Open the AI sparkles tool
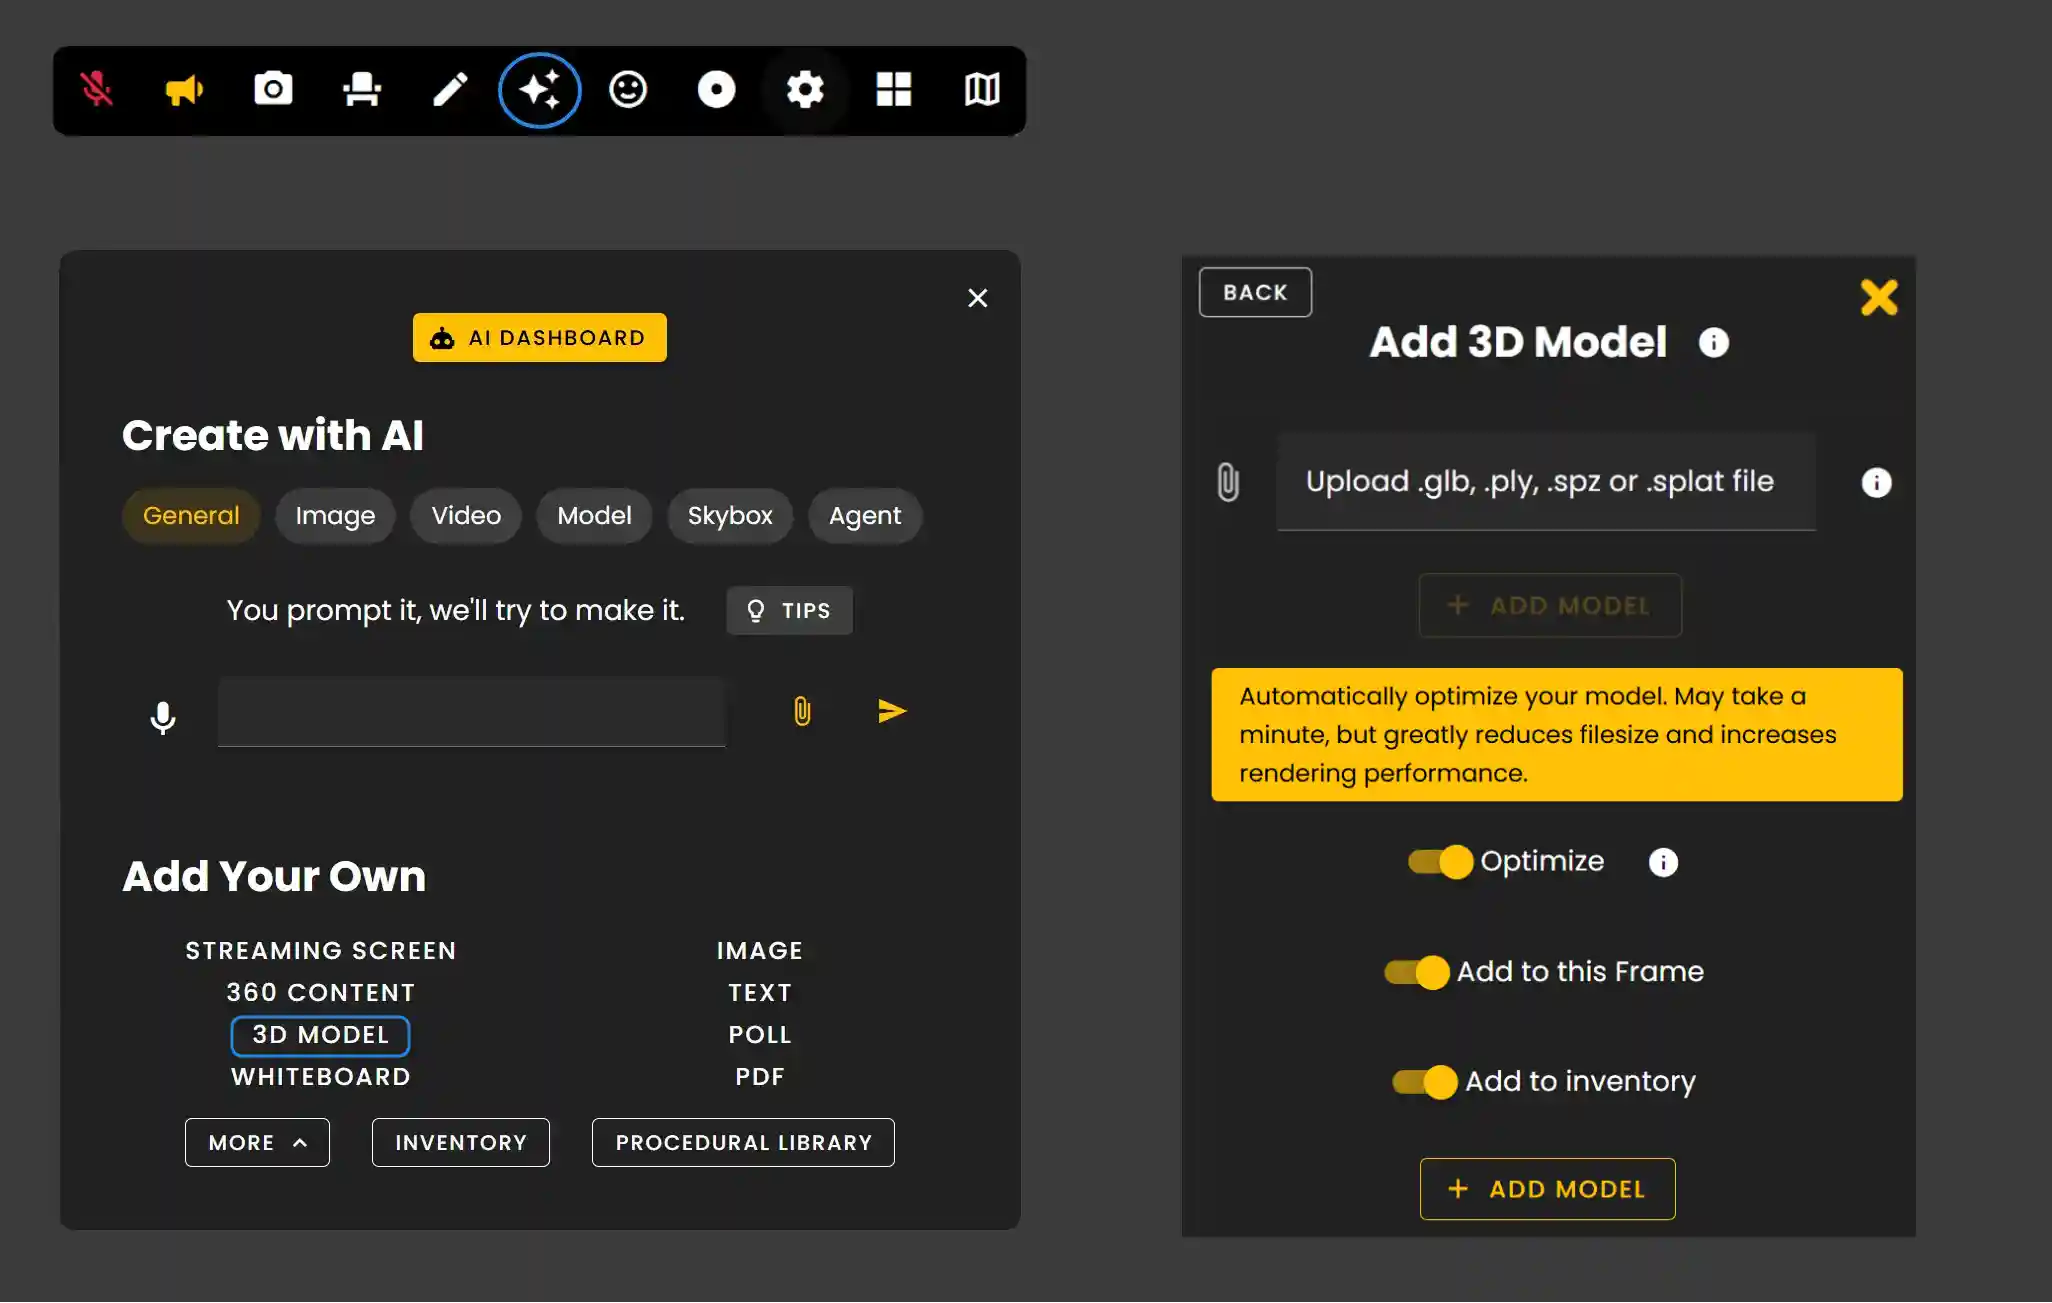Screen dimensions: 2052x1303 (539, 90)
